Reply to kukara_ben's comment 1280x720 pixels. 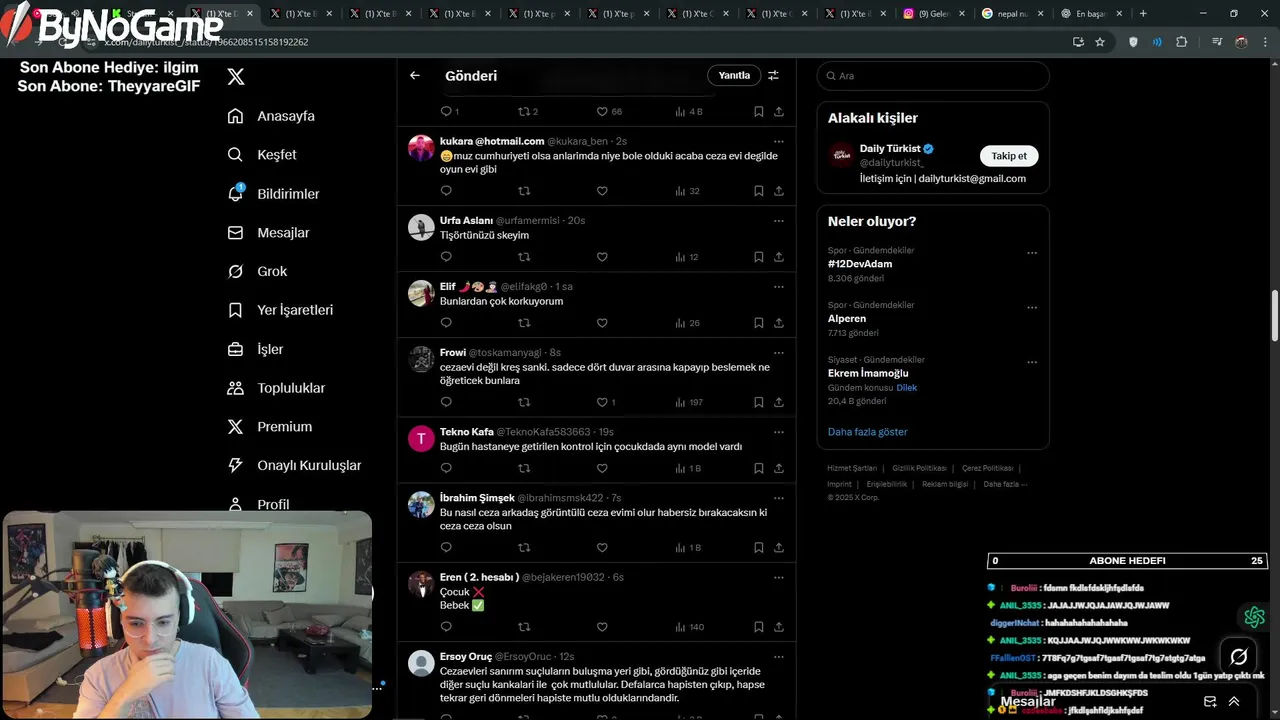point(446,191)
